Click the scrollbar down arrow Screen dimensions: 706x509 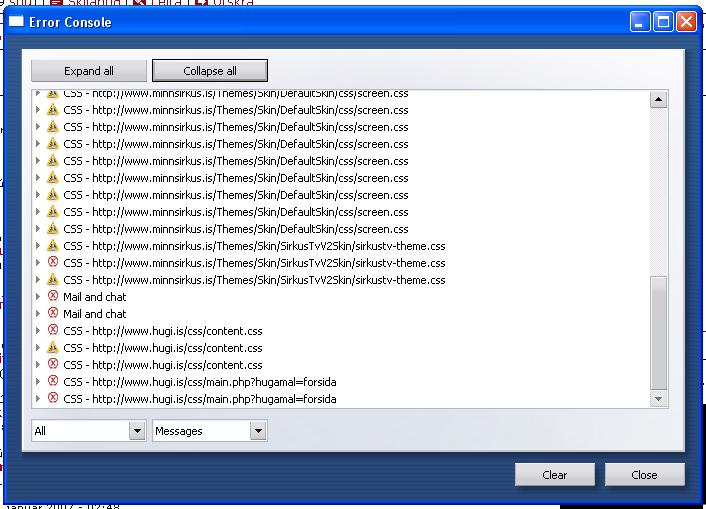(x=658, y=399)
